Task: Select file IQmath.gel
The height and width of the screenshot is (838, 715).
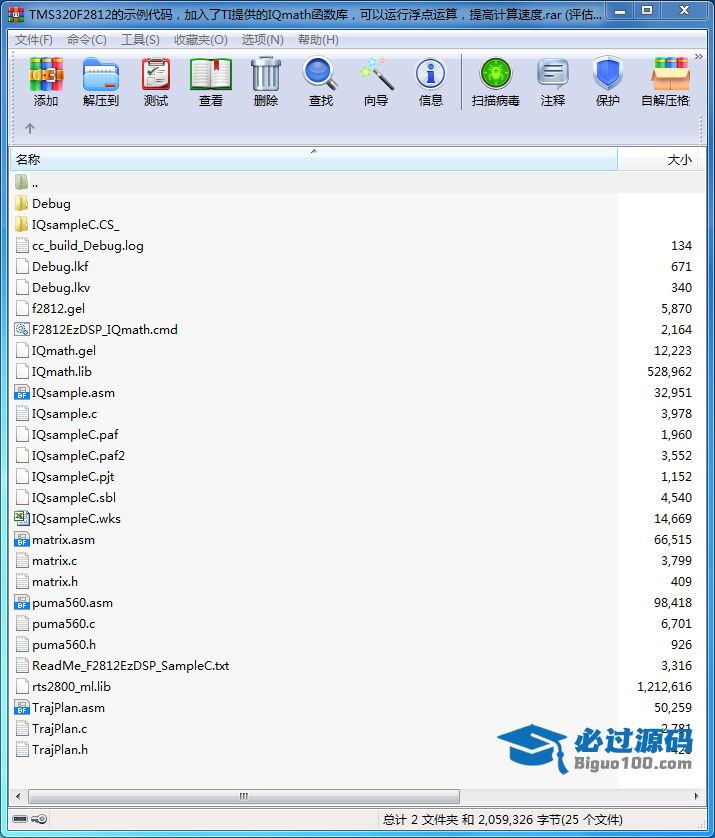Action: click(x=64, y=351)
